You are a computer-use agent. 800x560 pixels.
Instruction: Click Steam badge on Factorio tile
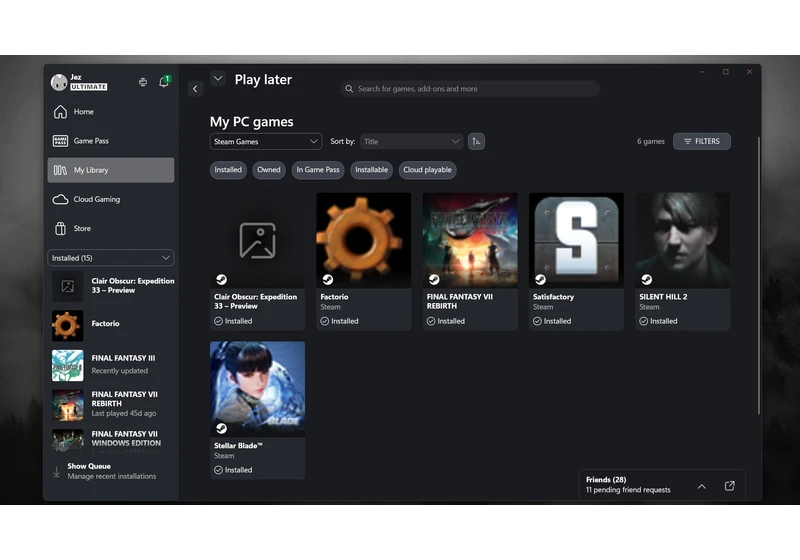click(x=328, y=279)
